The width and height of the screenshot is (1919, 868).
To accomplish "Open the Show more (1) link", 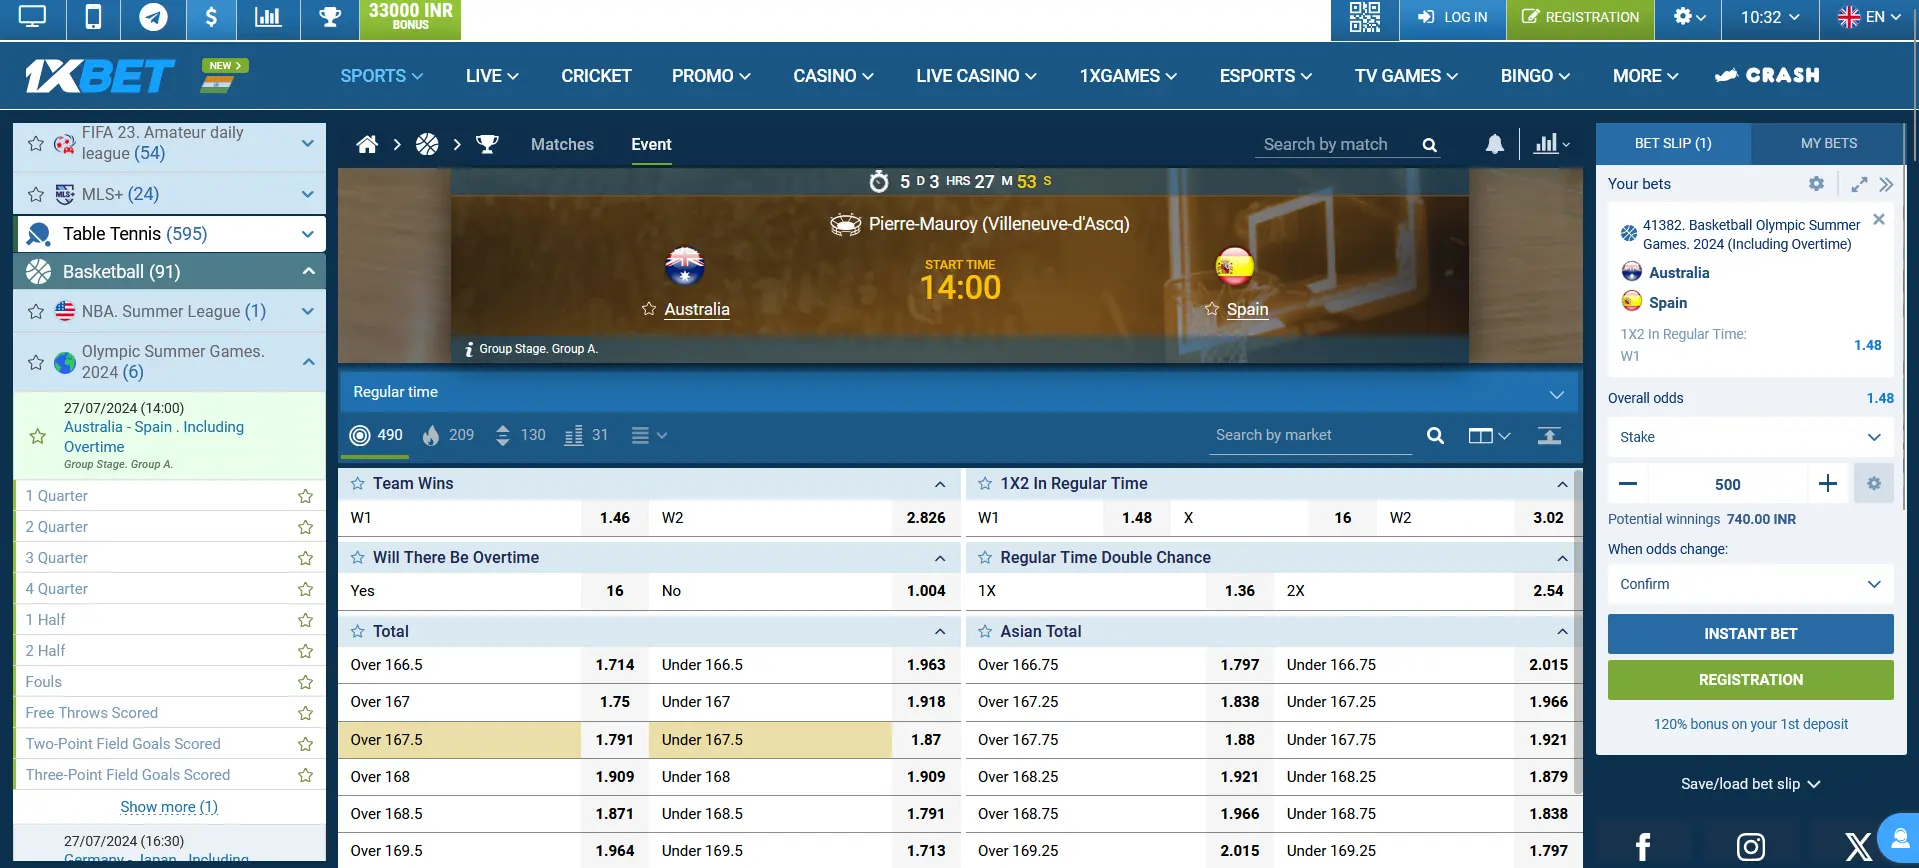I will [169, 807].
